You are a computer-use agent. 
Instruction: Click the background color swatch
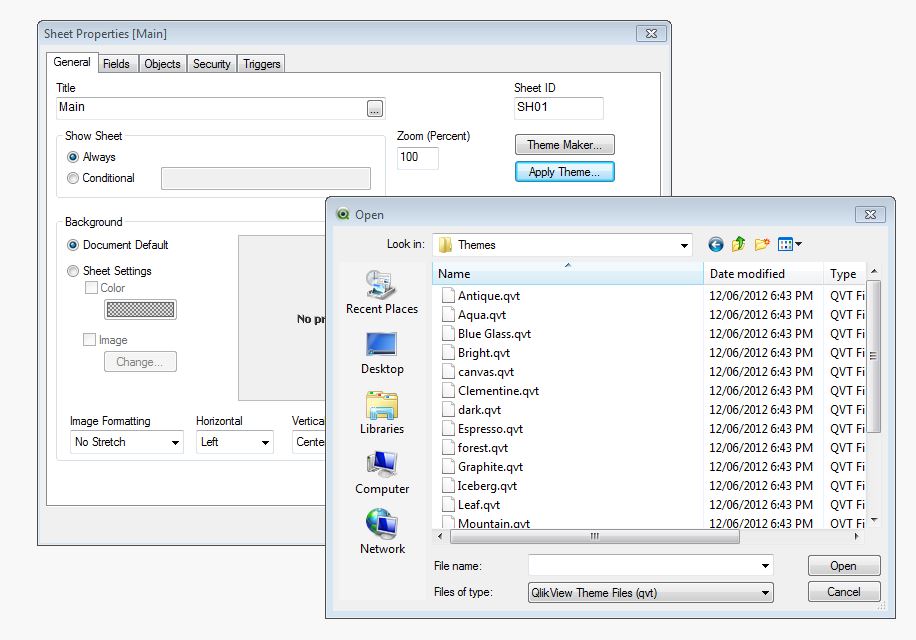[x=140, y=310]
